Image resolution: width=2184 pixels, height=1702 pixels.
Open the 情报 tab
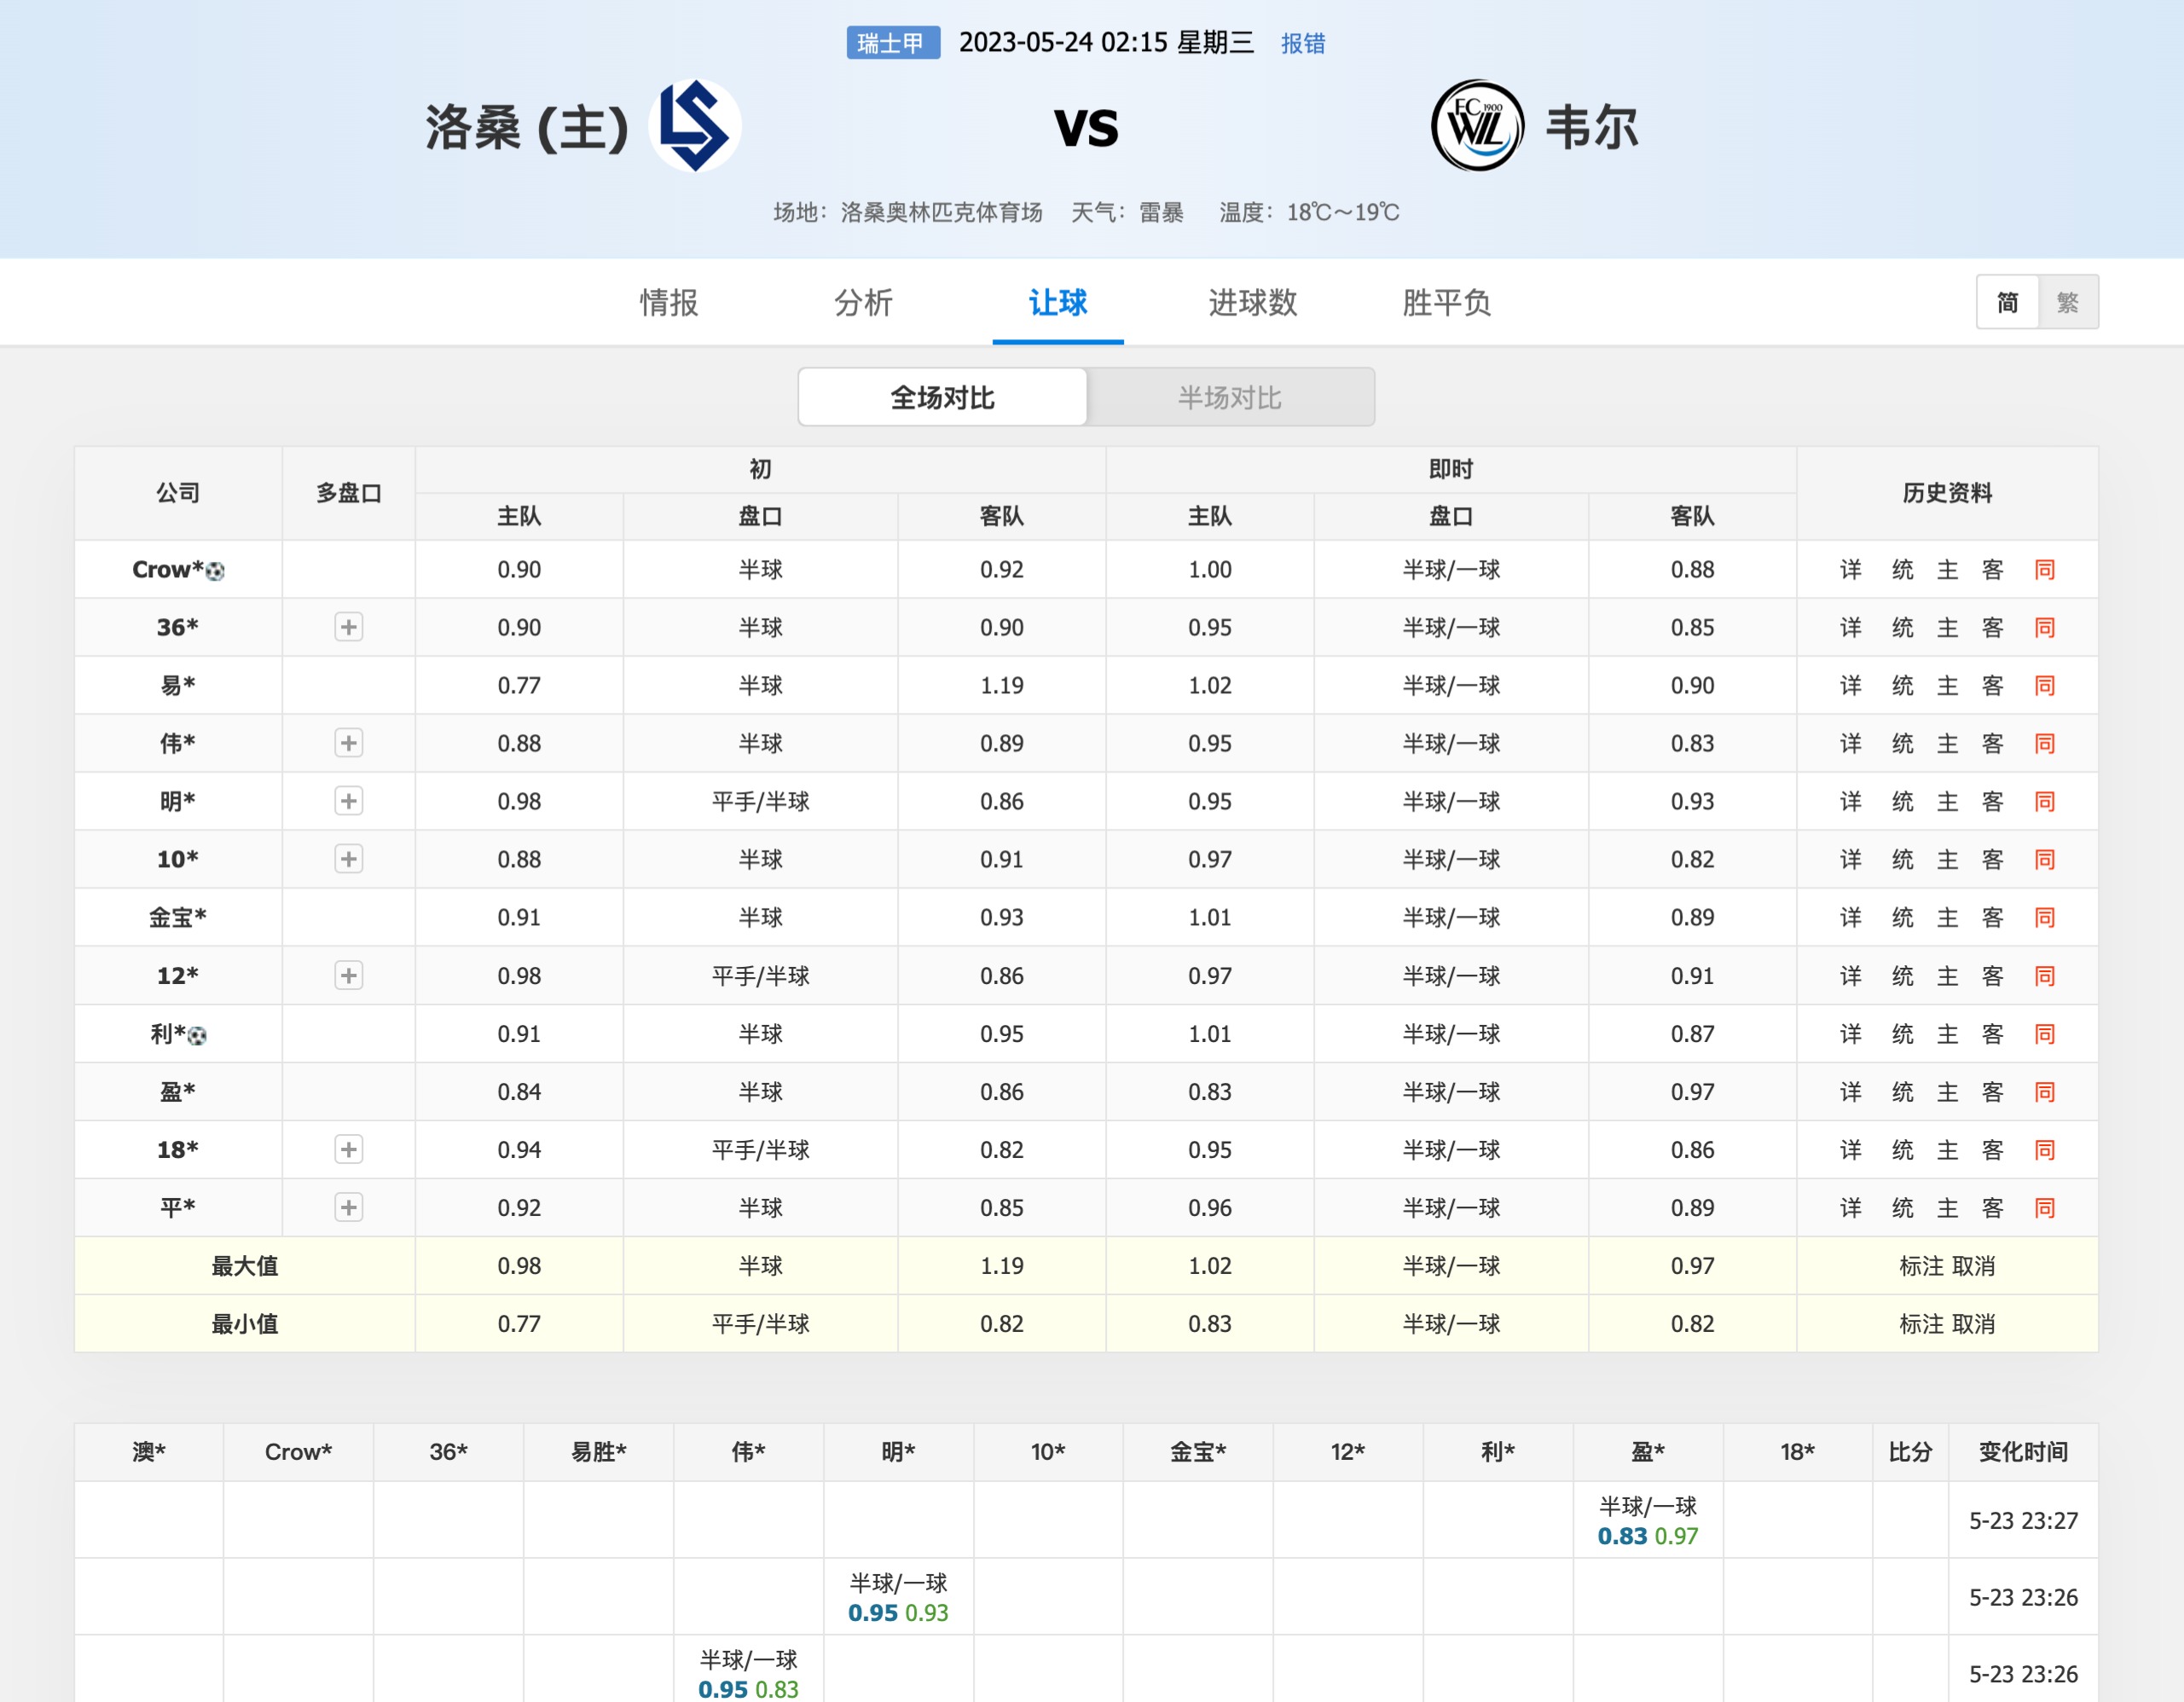click(669, 302)
